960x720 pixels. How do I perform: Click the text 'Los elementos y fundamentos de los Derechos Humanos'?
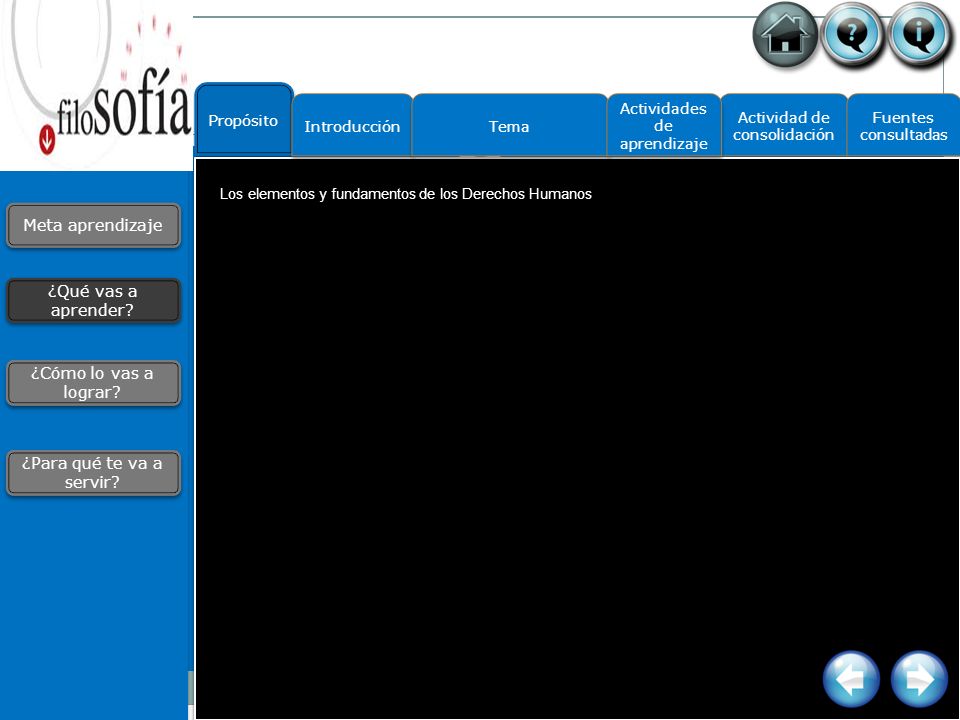click(405, 194)
